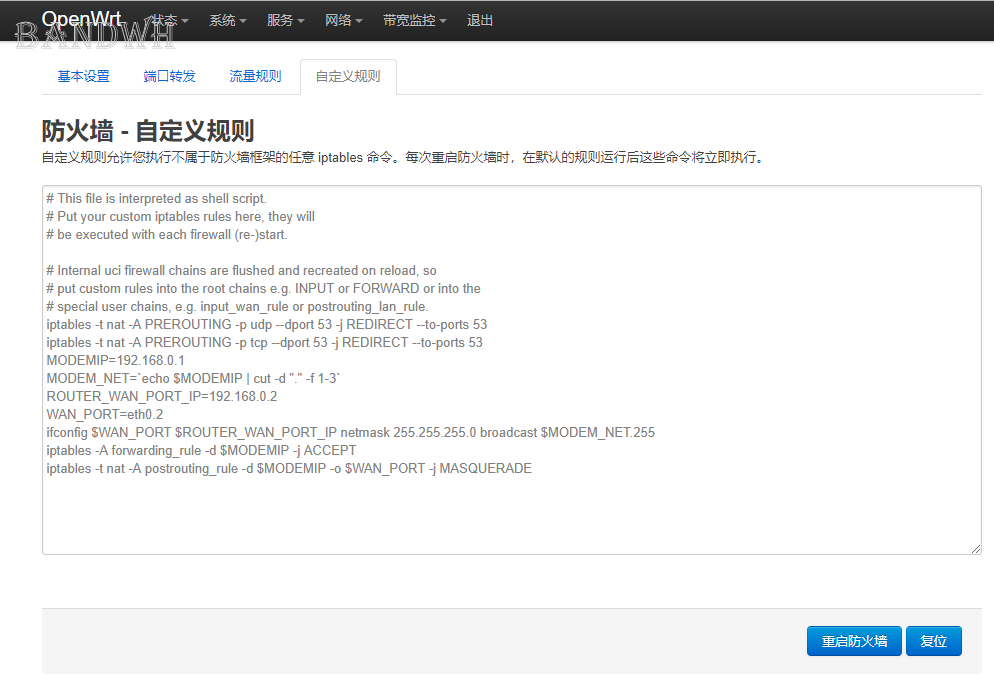Viewport: 994px width, 681px height.
Task: Click on the WAN_PORT=eth0.2 line
Action: 105,414
